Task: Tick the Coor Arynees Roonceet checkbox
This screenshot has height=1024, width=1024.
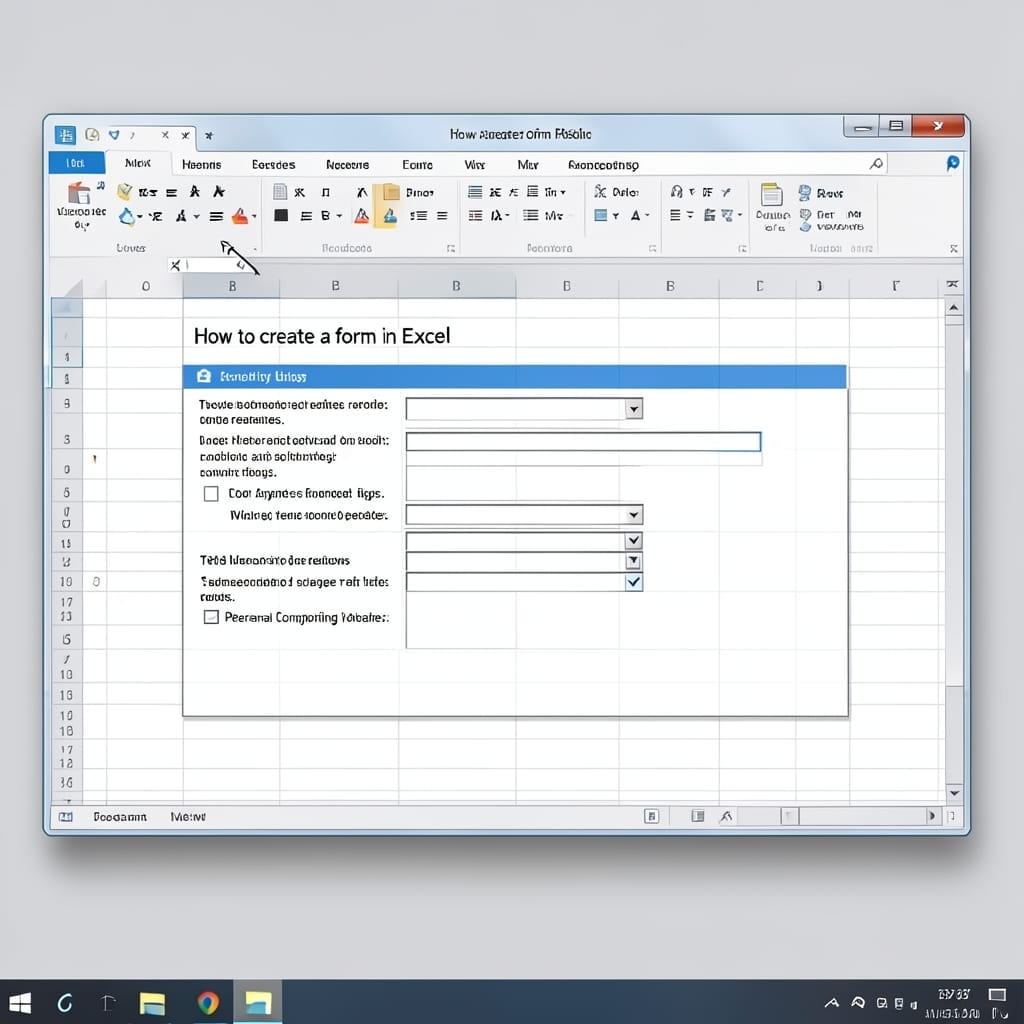Action: 211,494
